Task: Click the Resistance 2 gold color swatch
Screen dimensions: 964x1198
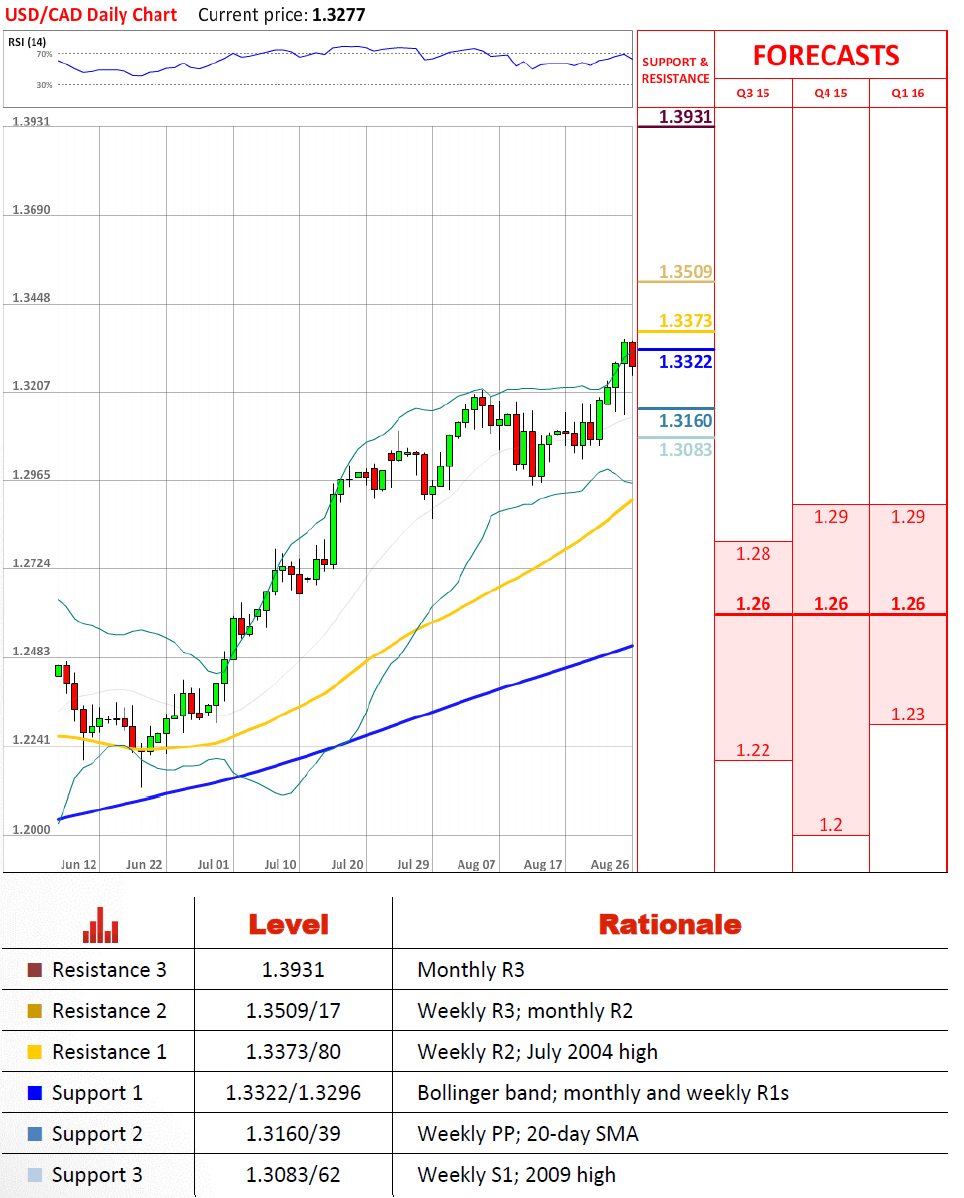Action: [35, 1011]
